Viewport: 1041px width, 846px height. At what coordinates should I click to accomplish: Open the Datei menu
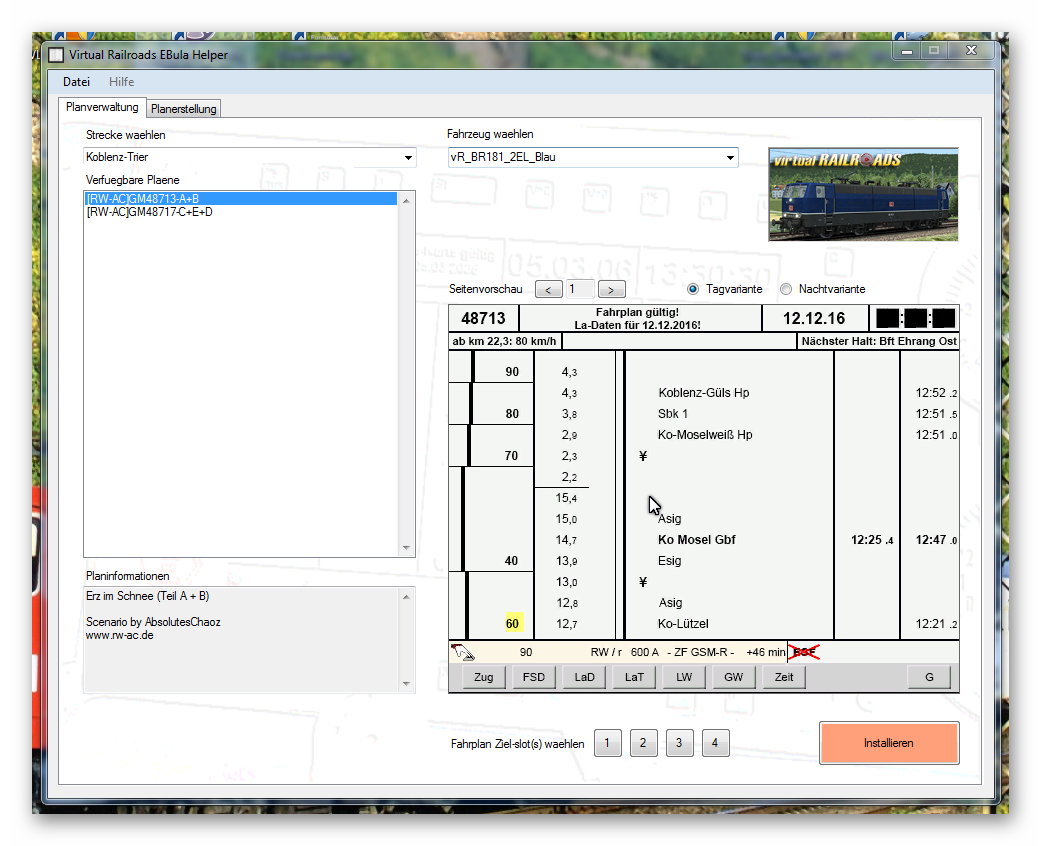click(x=76, y=82)
